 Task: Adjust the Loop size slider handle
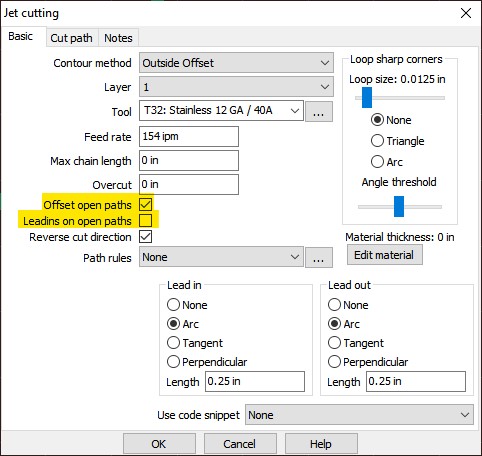coord(367,98)
